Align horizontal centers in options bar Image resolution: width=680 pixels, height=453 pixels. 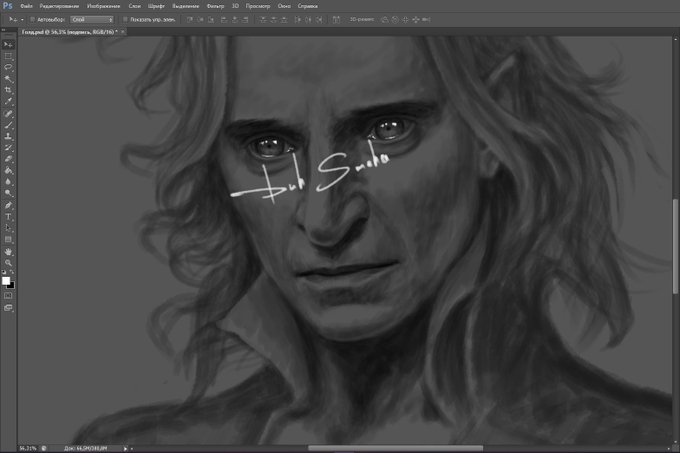point(235,20)
